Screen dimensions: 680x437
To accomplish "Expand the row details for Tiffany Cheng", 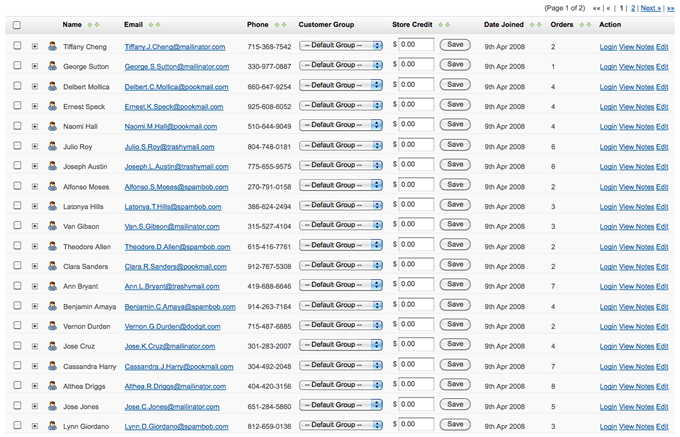I will 35,46.
